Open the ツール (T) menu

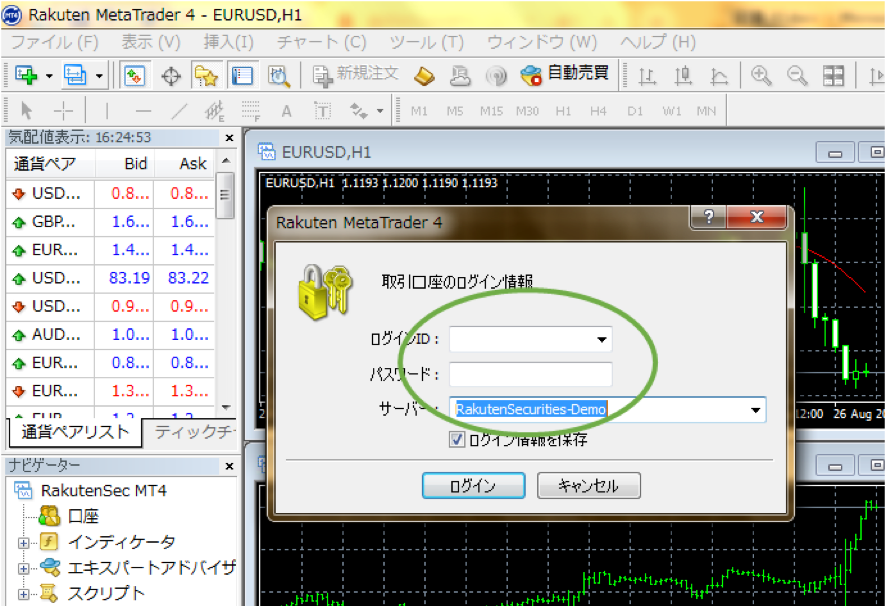click(427, 42)
